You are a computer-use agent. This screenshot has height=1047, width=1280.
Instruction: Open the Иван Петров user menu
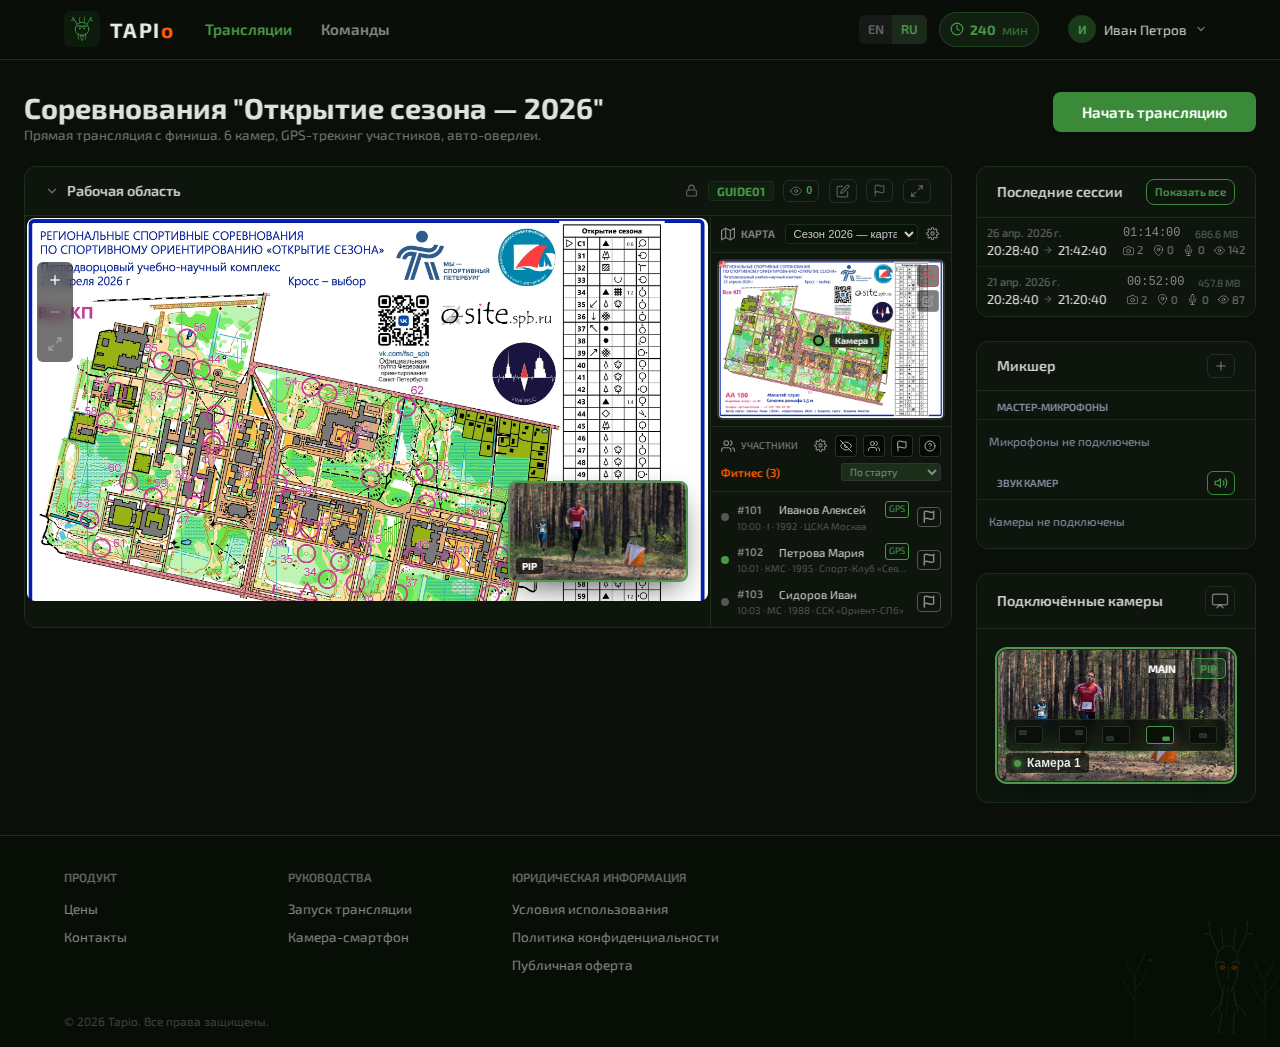click(1138, 30)
